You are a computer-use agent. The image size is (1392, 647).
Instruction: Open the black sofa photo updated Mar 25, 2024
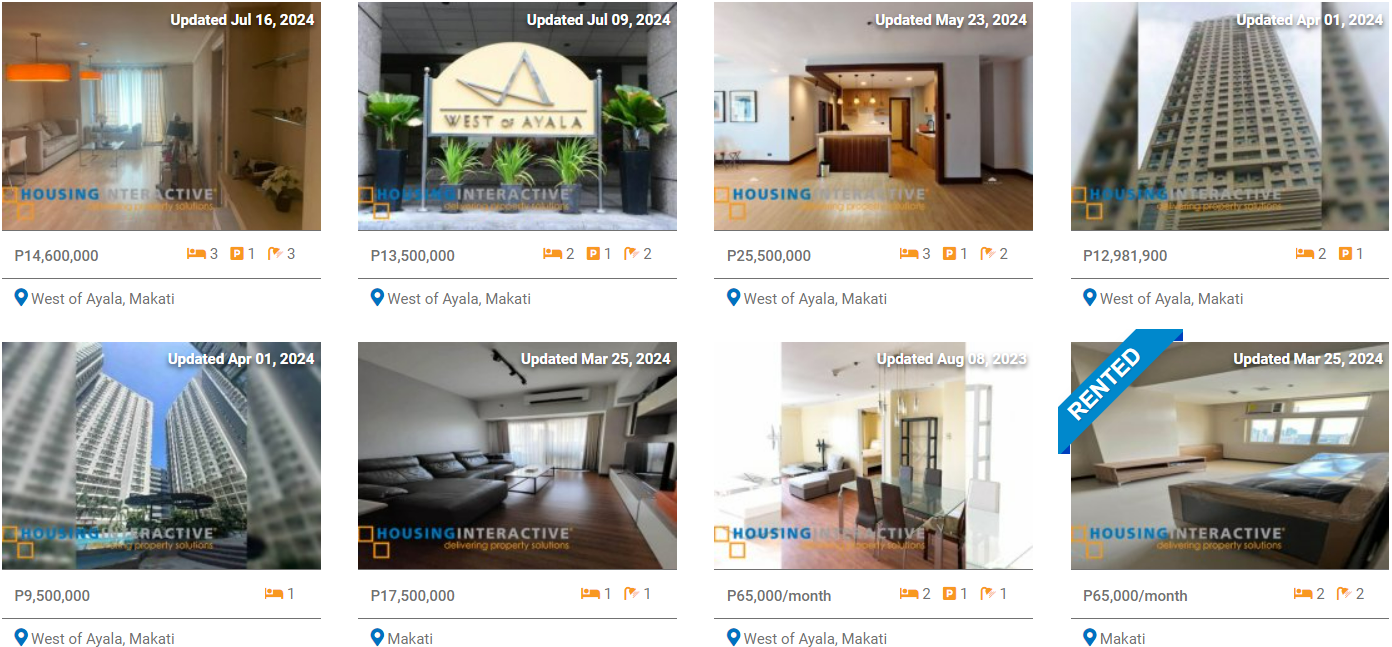(517, 456)
